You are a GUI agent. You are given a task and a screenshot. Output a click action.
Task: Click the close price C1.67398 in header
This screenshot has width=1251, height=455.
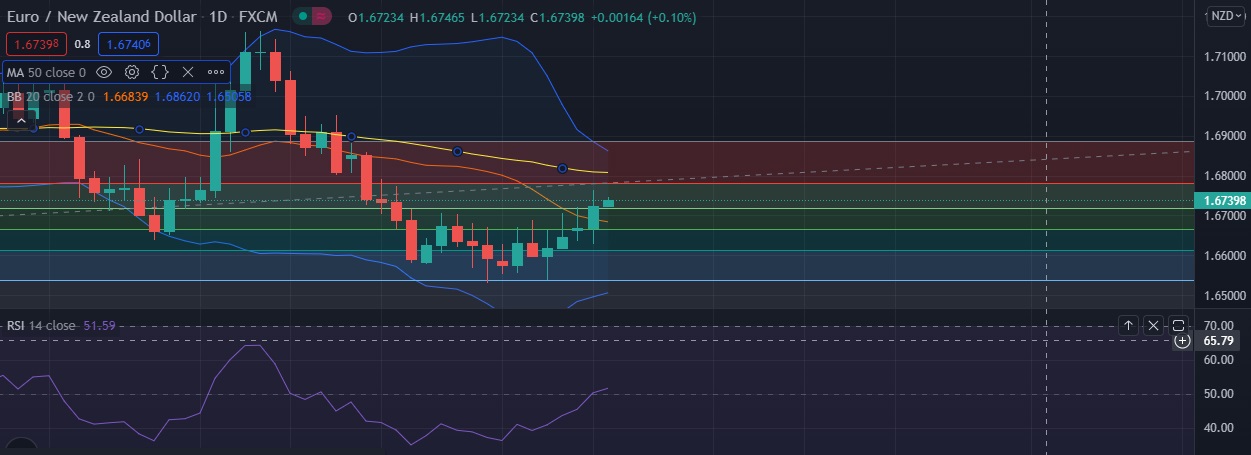pyautogui.click(x=558, y=18)
